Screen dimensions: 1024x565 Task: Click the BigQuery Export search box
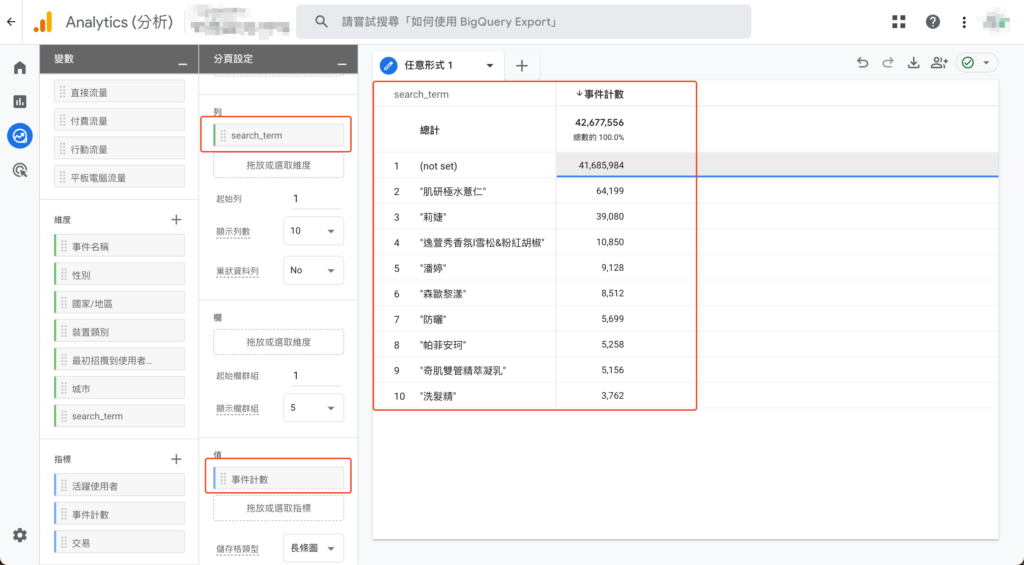tap(523, 22)
